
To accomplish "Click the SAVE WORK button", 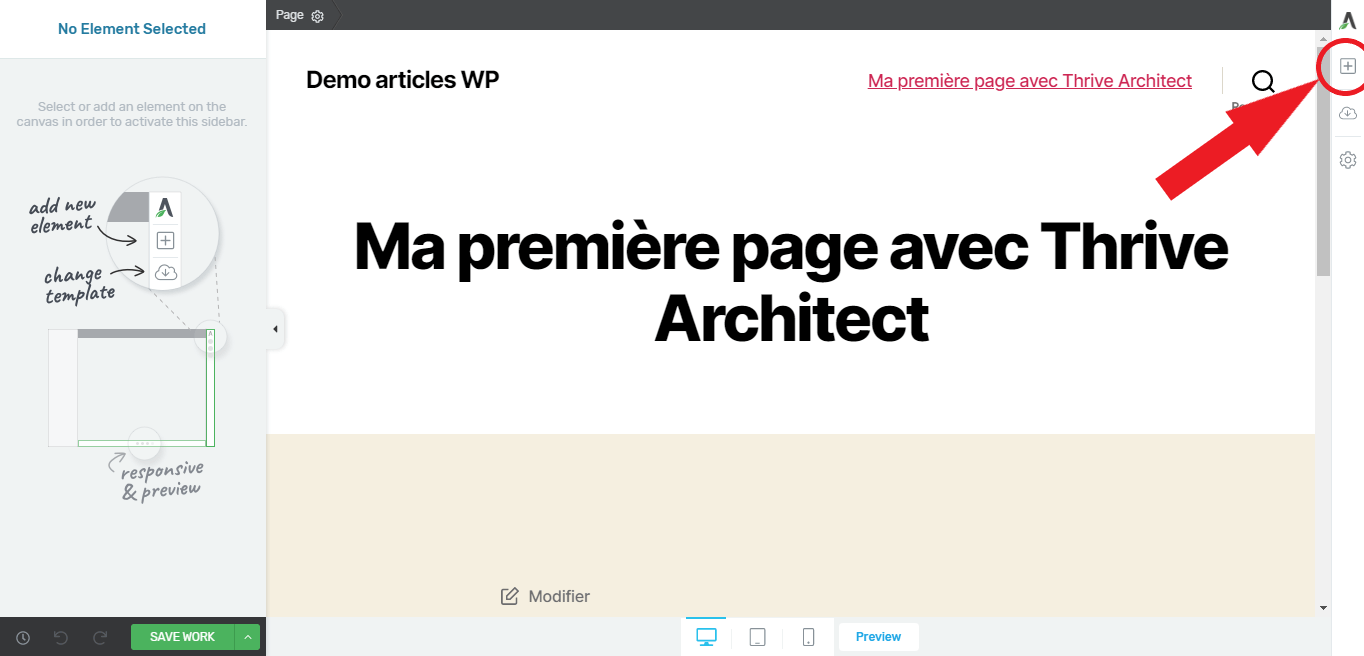I will coord(182,637).
